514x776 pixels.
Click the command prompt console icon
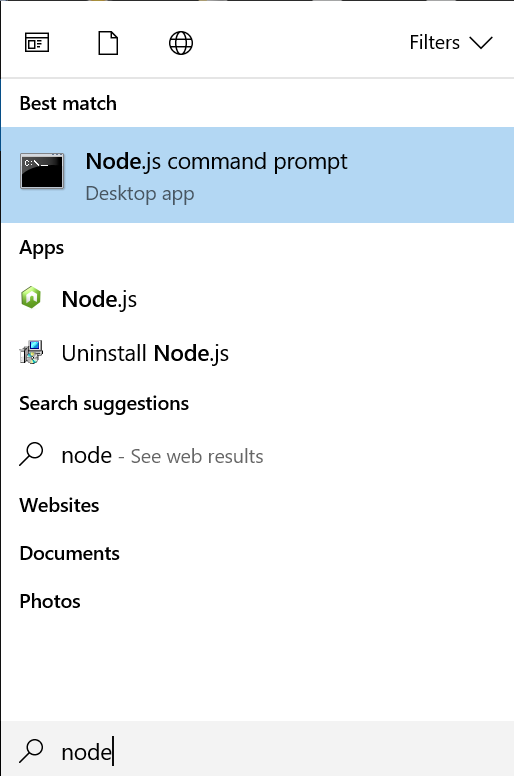point(42,171)
